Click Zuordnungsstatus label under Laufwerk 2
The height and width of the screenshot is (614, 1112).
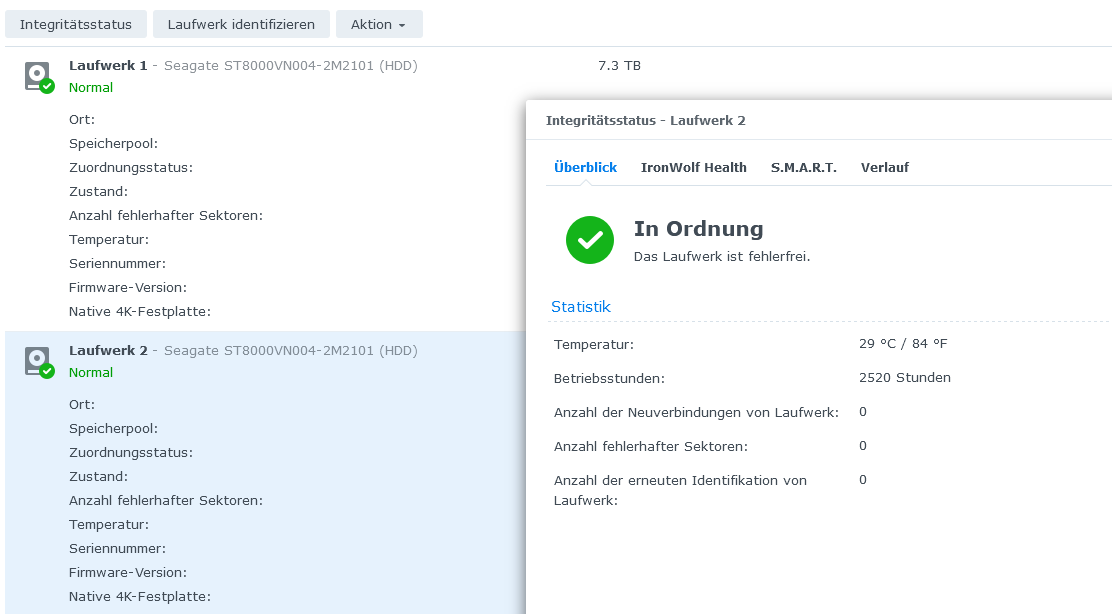(x=130, y=452)
